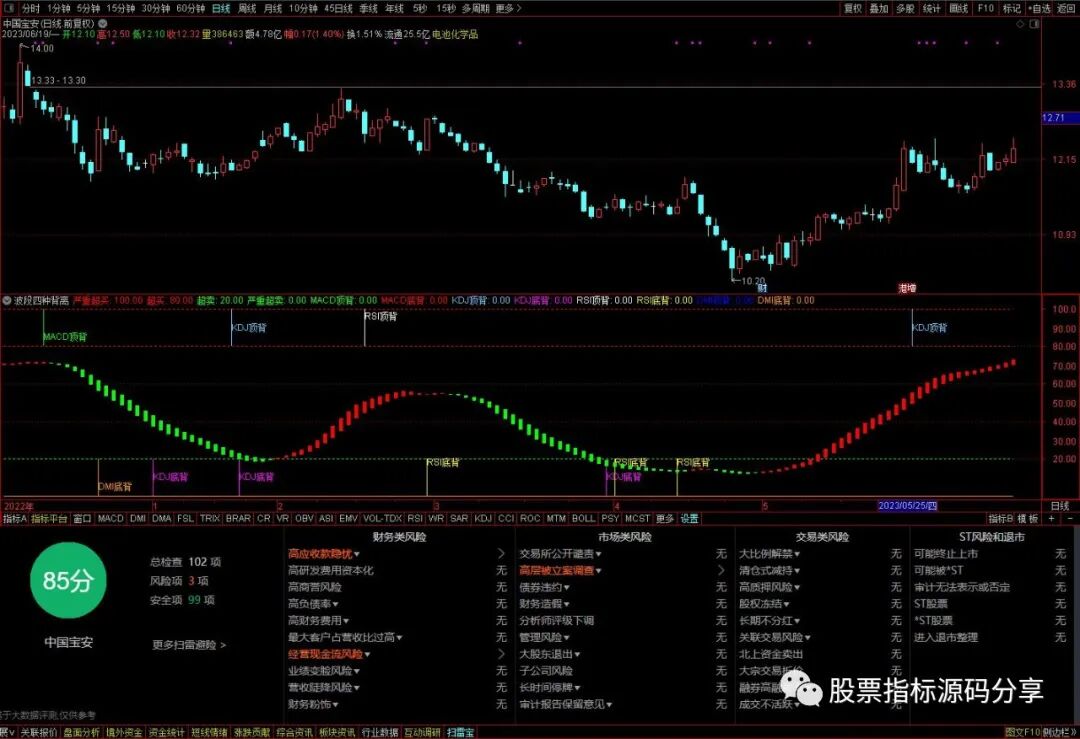Switch to the 年线 period tab
The image size is (1080, 739).
coord(395,8)
